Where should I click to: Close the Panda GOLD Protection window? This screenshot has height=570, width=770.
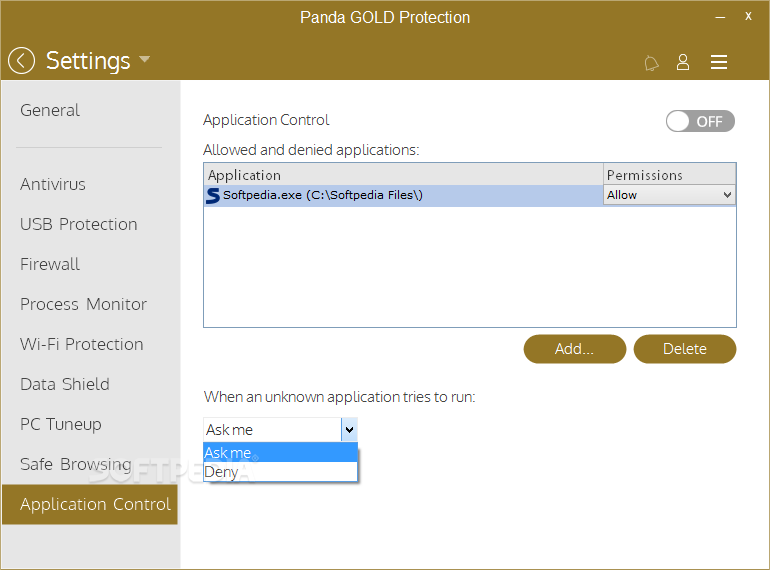[x=748, y=16]
